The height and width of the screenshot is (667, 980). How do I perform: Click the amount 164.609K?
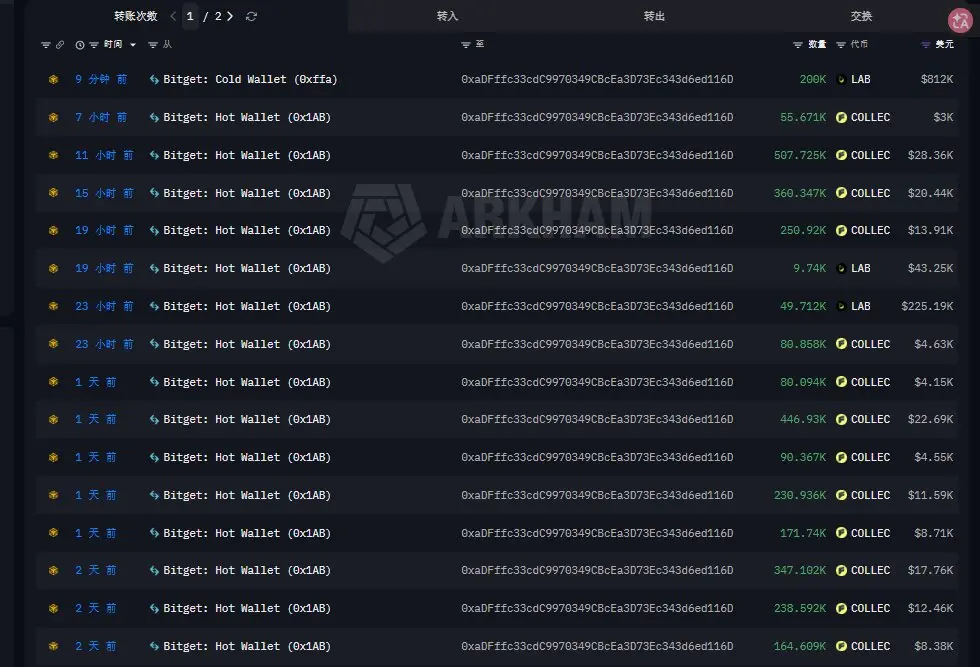[x=800, y=646]
